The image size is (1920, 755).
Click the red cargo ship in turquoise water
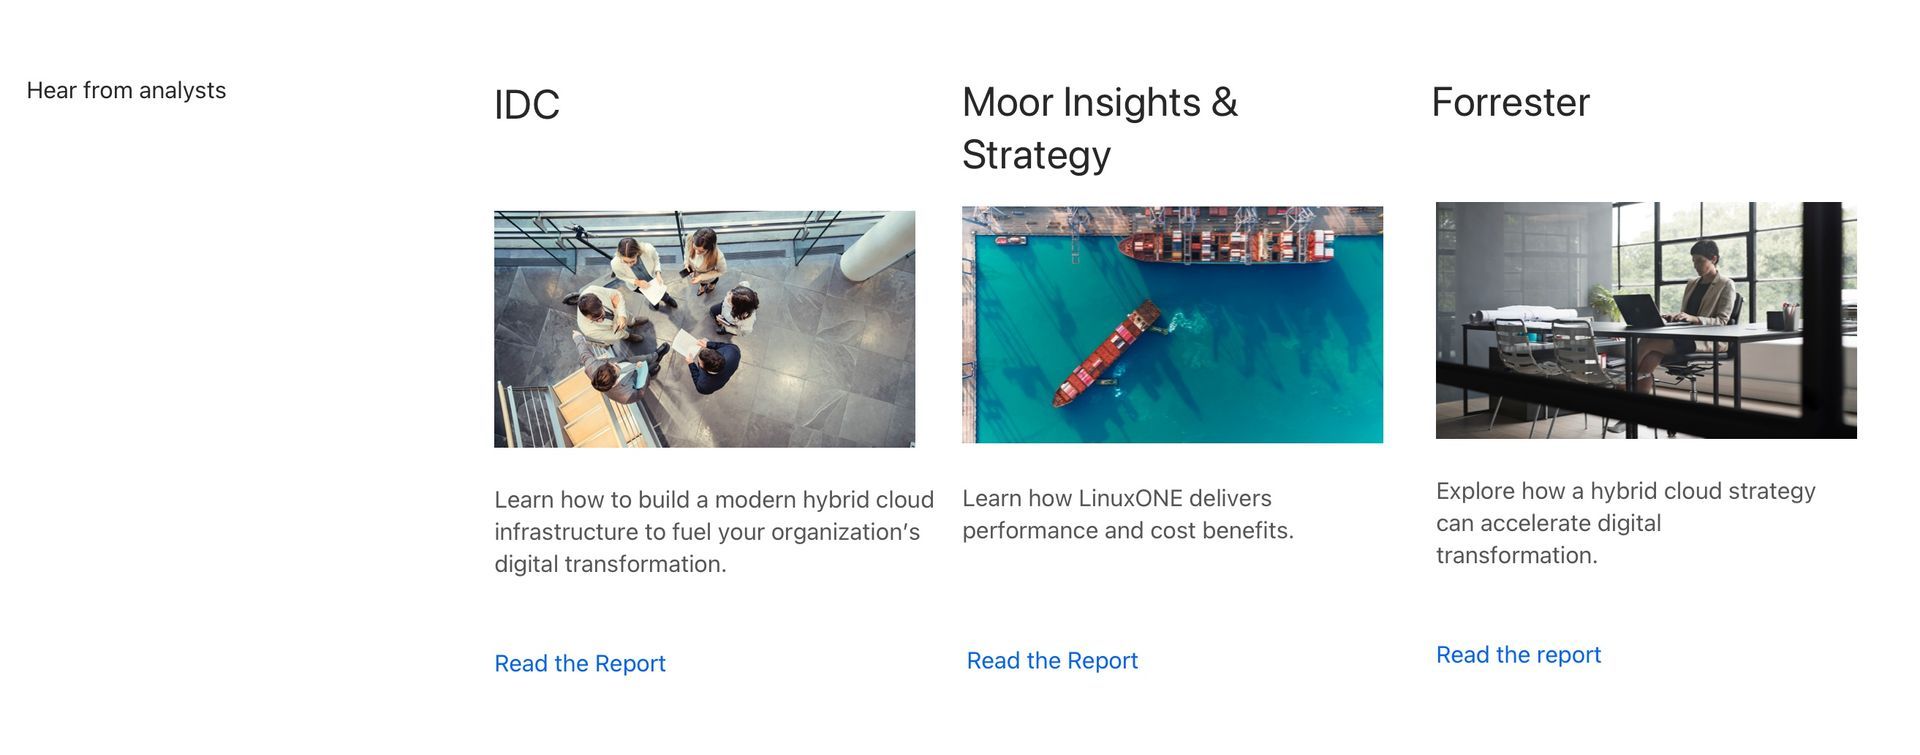click(1106, 355)
